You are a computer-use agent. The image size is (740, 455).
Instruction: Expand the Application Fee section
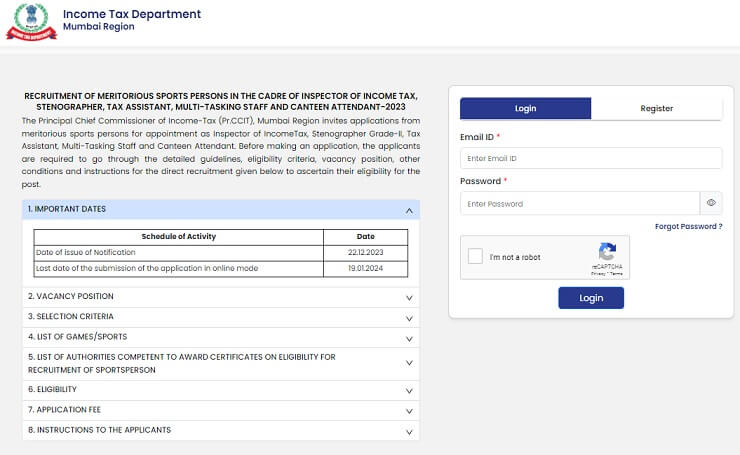pos(221,411)
